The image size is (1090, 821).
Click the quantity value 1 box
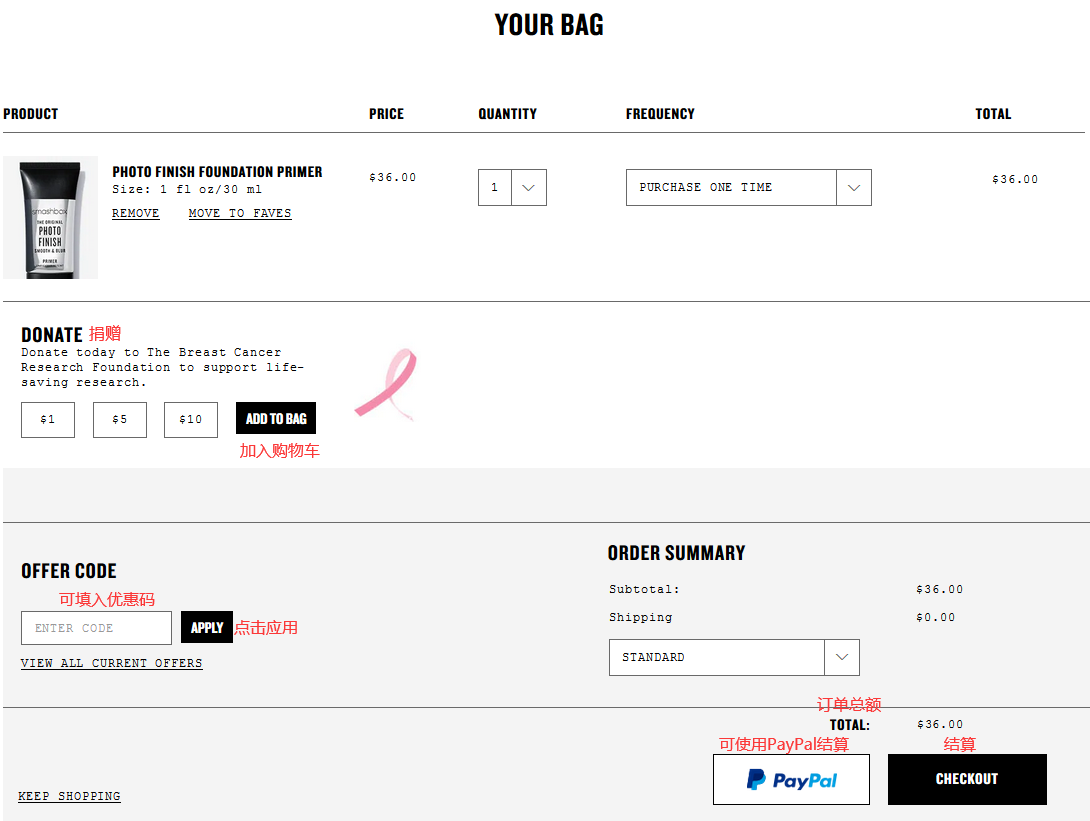[494, 188]
